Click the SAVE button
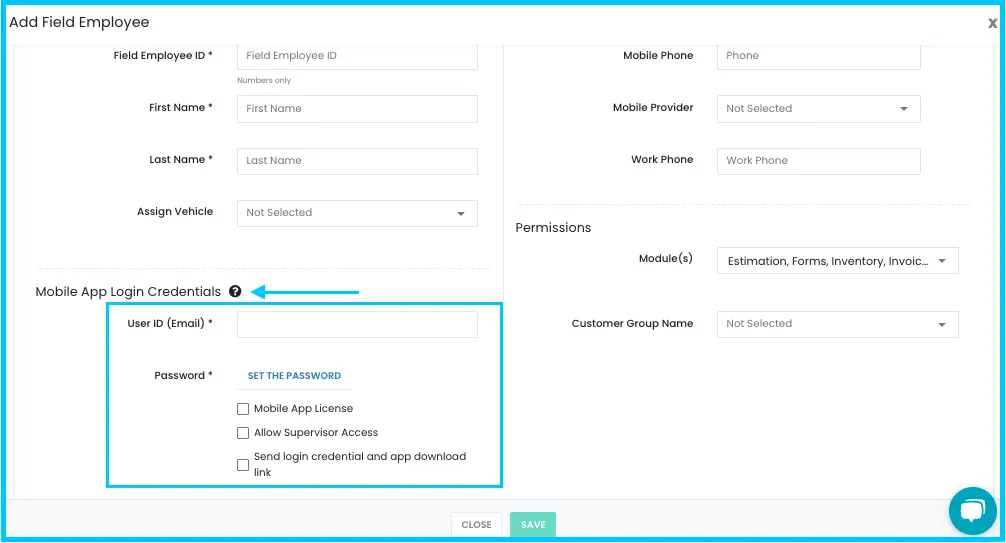Viewport: 1006px width, 543px height. [533, 524]
